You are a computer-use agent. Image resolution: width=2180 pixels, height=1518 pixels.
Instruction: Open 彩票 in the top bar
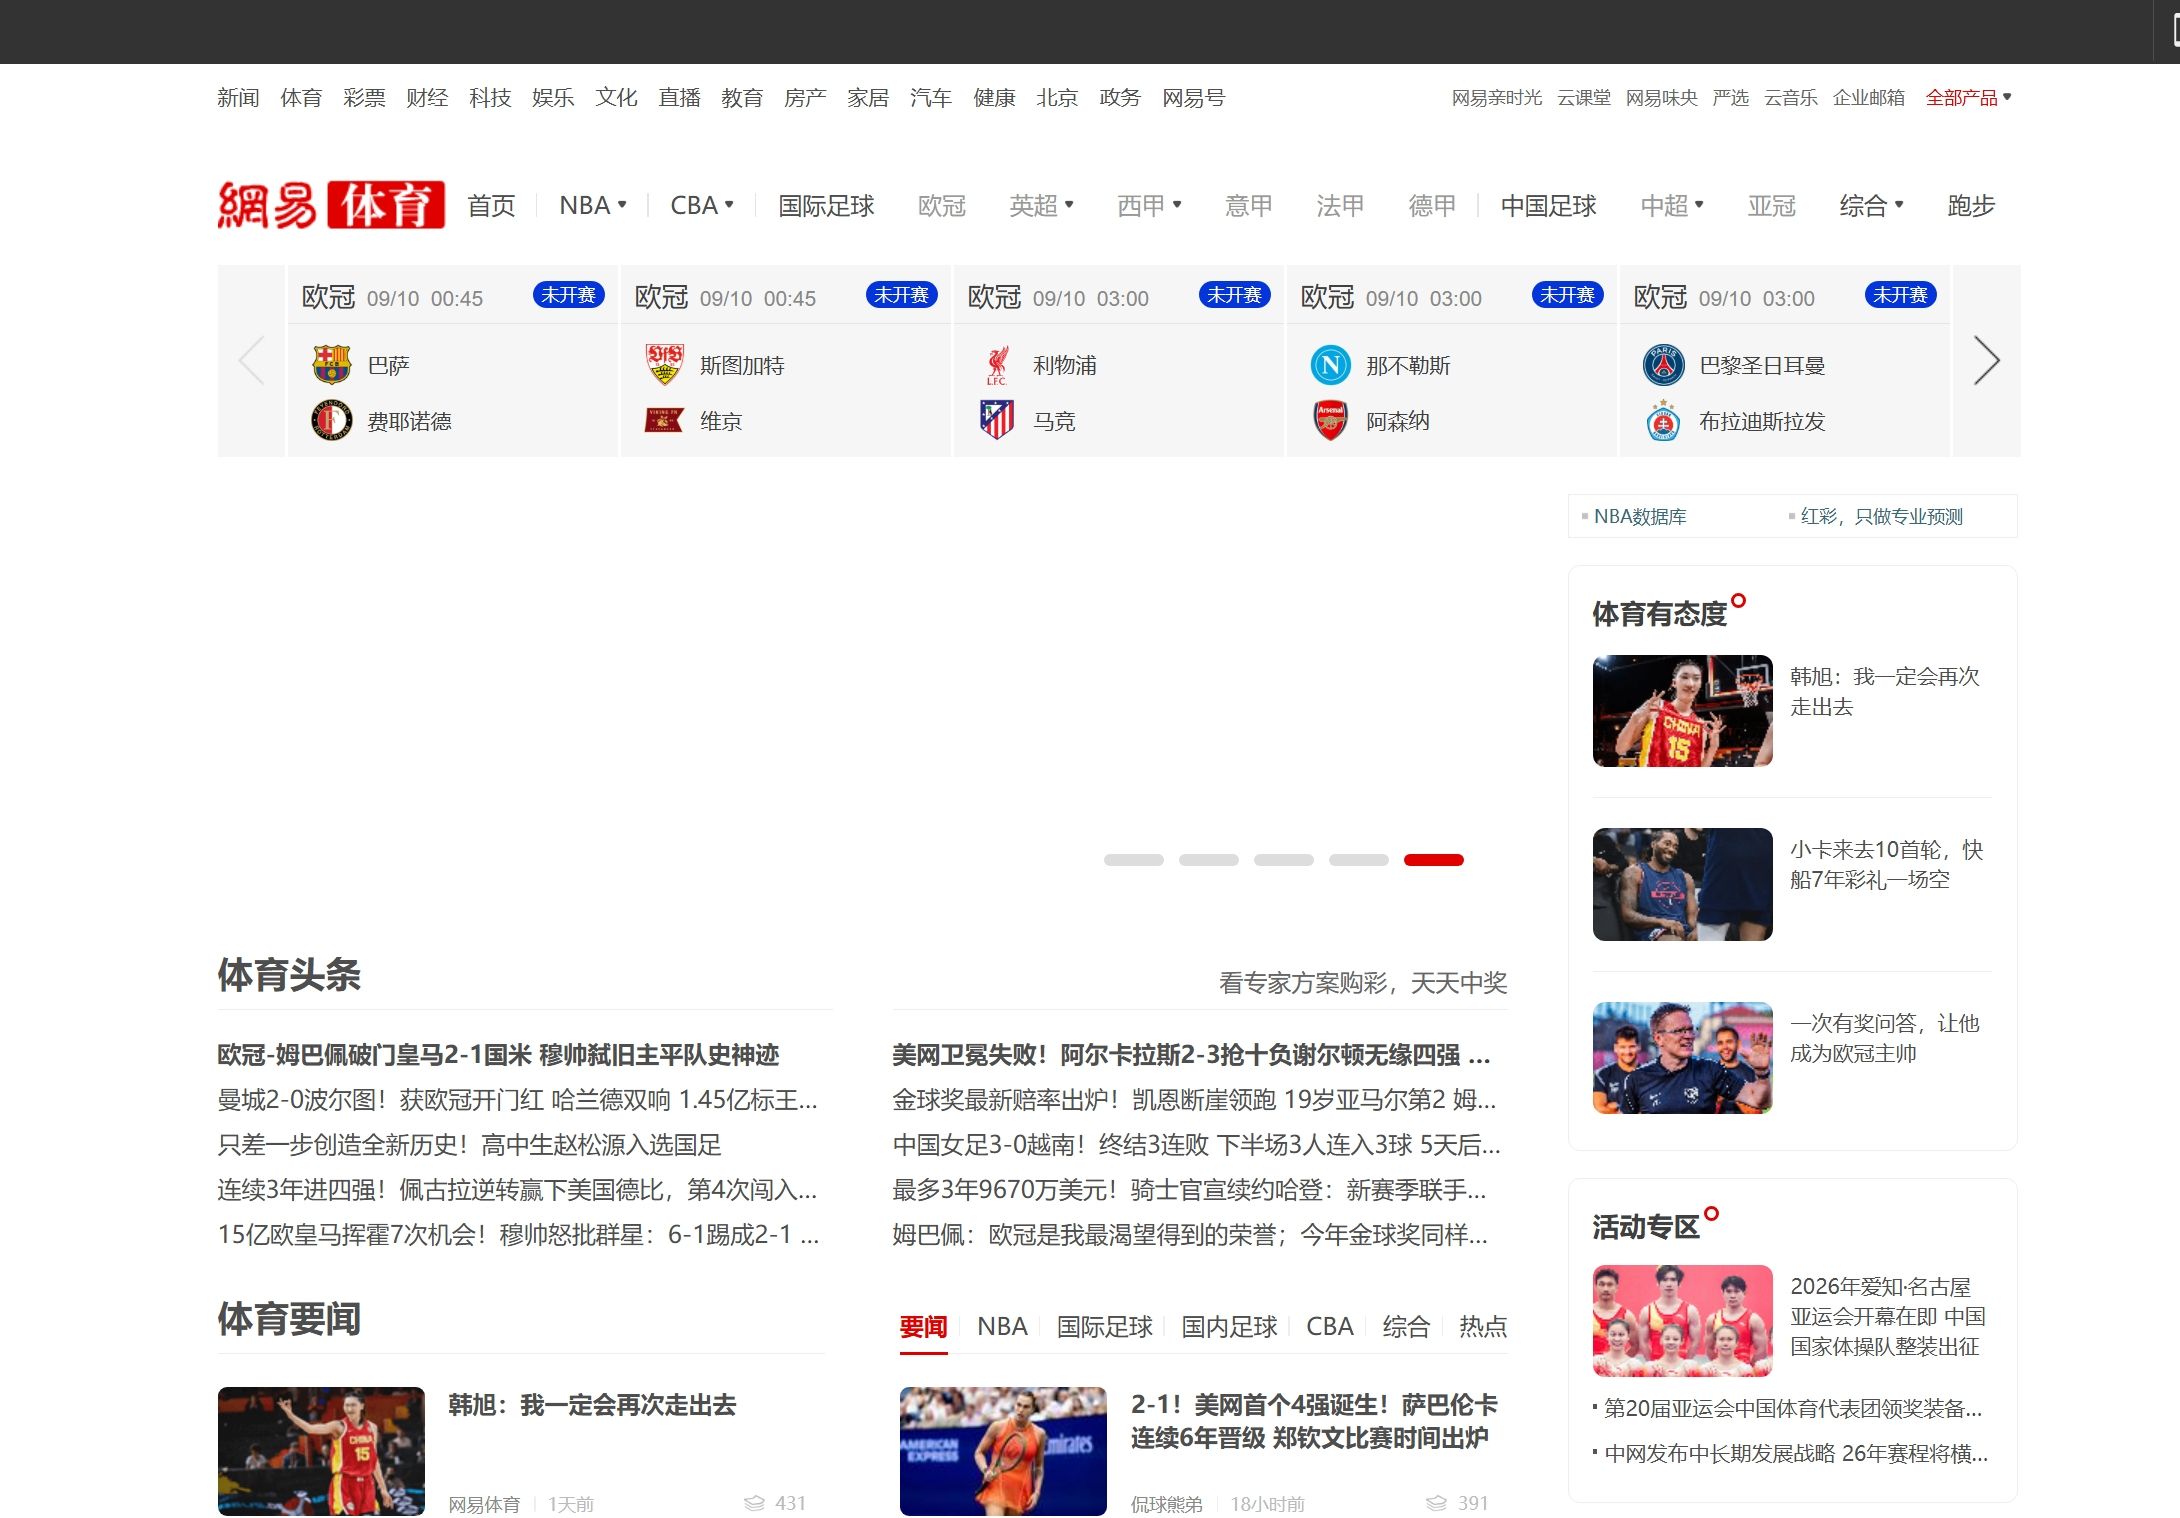[364, 98]
